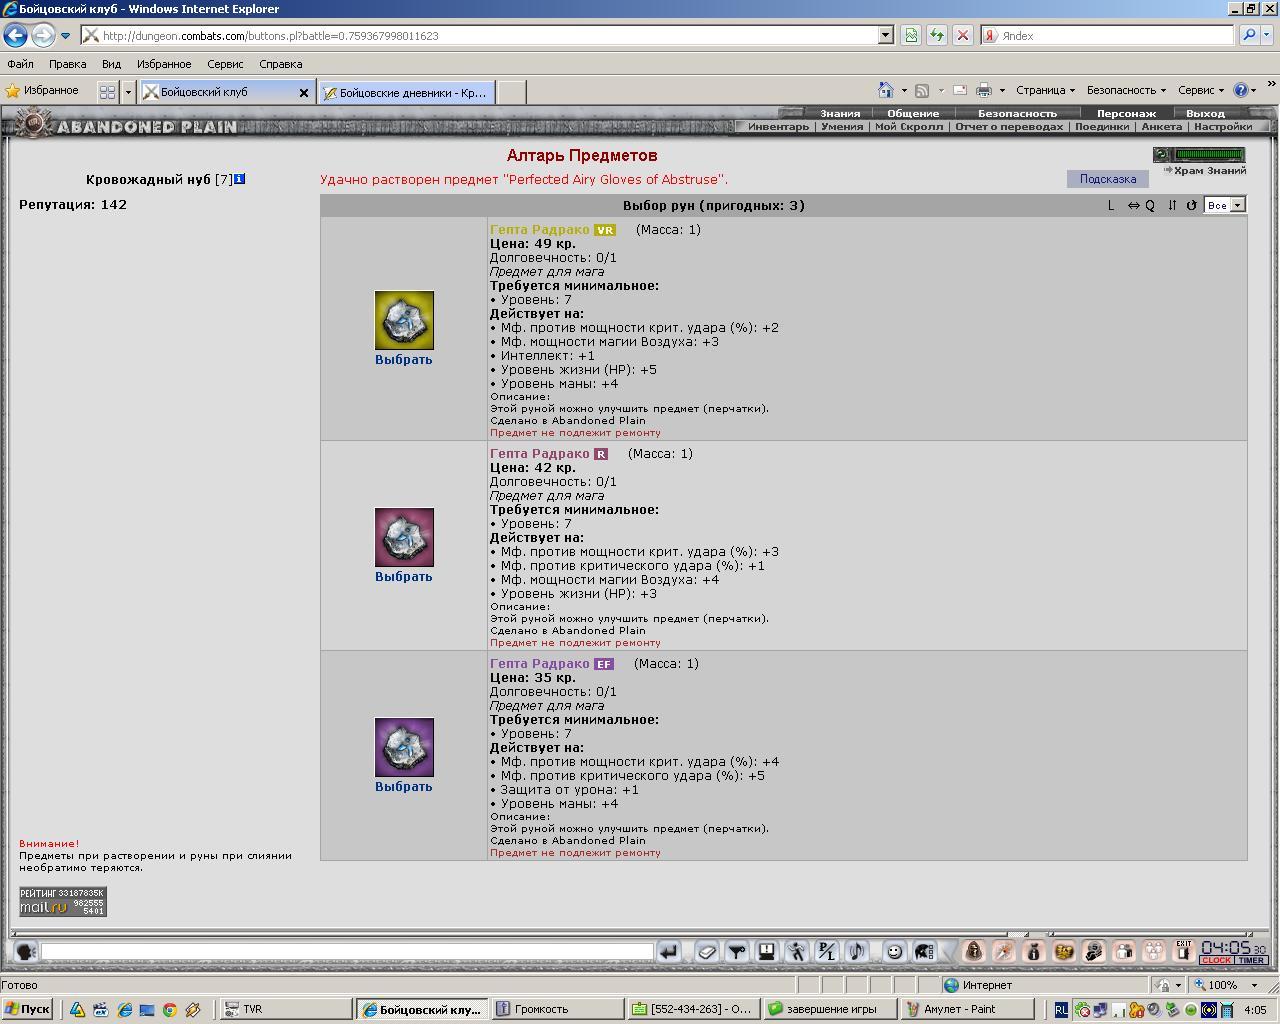Open the IE Избранное menu
The width and height of the screenshot is (1280, 1024).
click(x=164, y=64)
